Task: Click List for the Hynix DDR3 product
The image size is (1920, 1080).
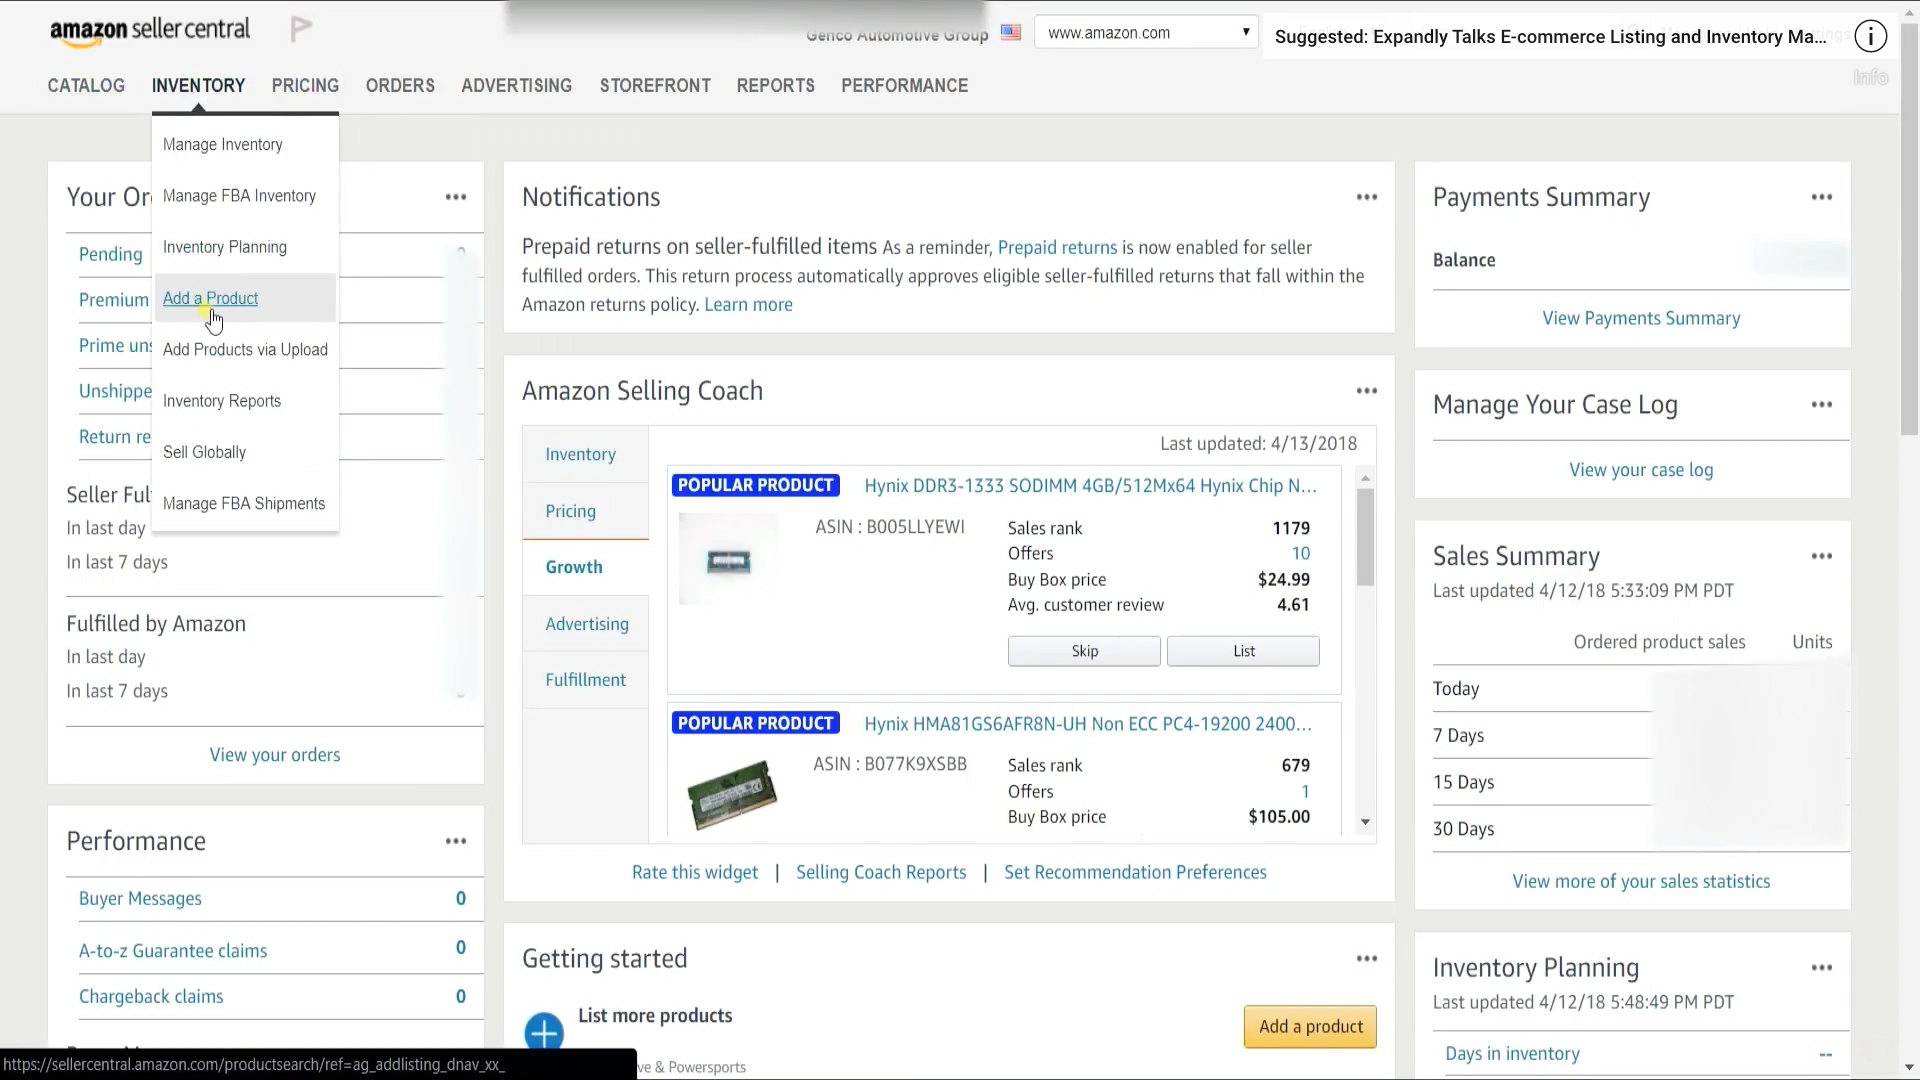Action: click(1243, 651)
